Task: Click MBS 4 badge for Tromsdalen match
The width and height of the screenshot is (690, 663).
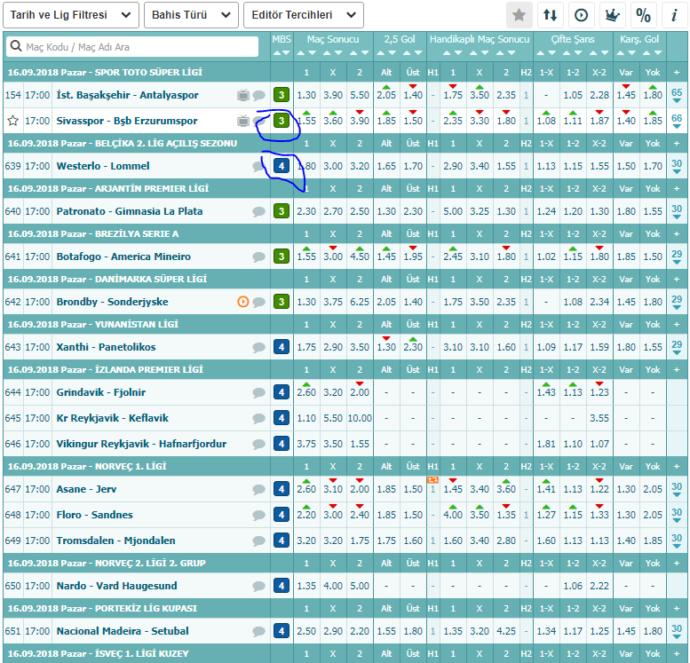Action: (281, 541)
